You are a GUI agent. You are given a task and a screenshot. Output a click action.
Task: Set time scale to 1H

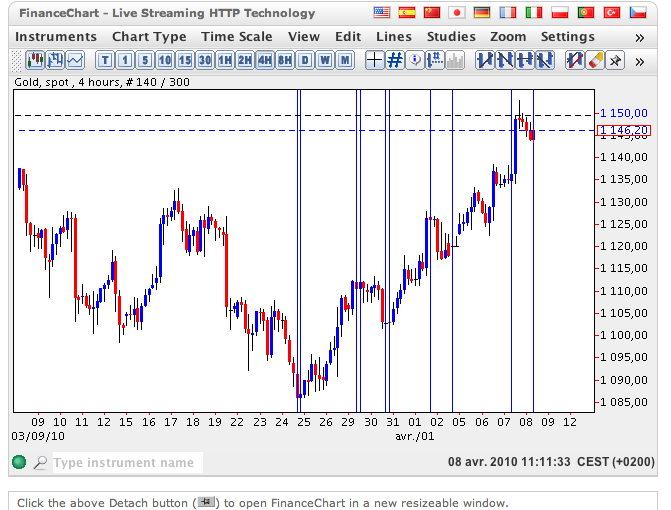tap(225, 60)
